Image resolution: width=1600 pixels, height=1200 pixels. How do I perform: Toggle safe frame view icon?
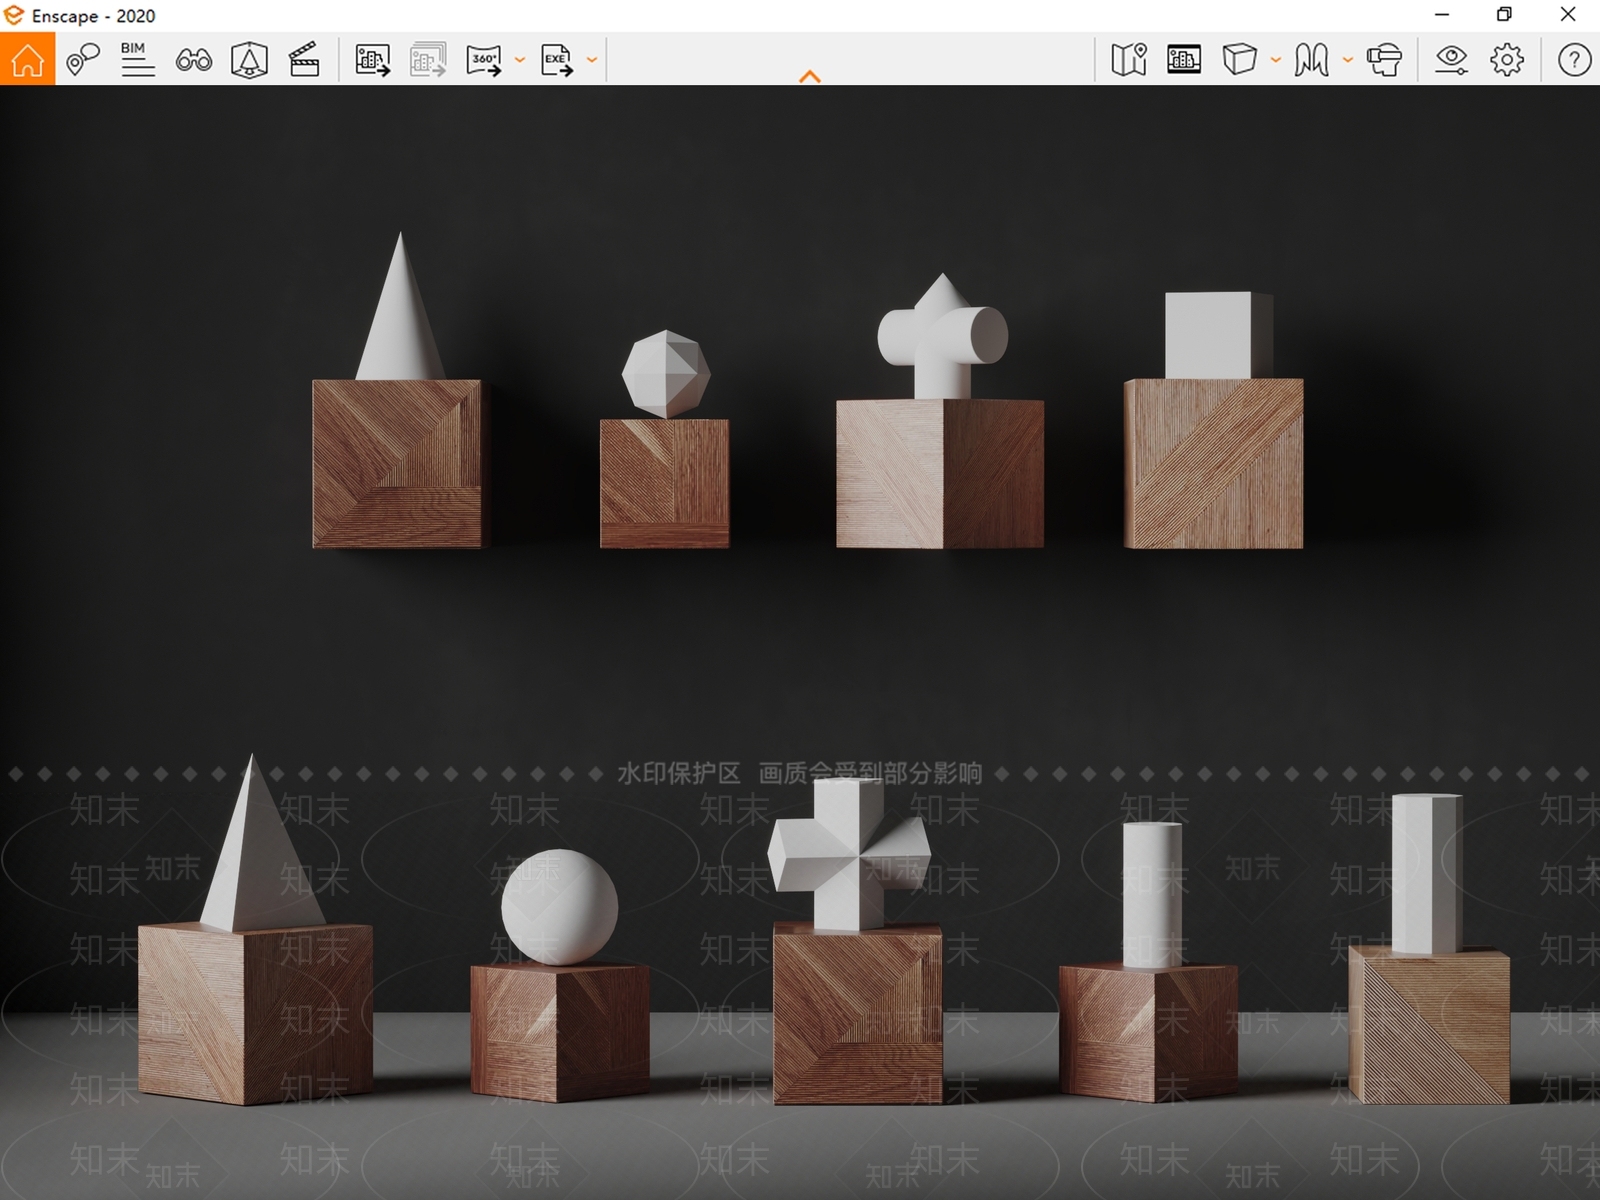1184,60
